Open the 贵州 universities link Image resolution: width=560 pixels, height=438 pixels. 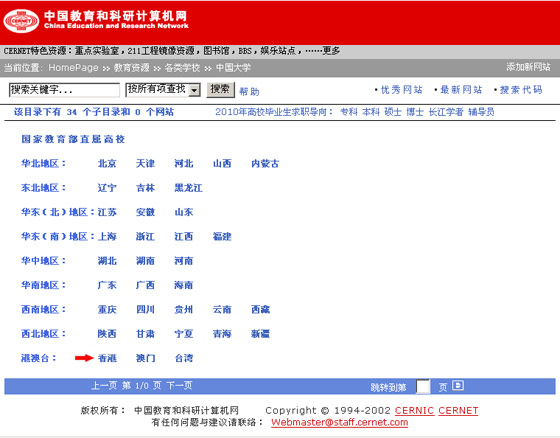(x=184, y=309)
